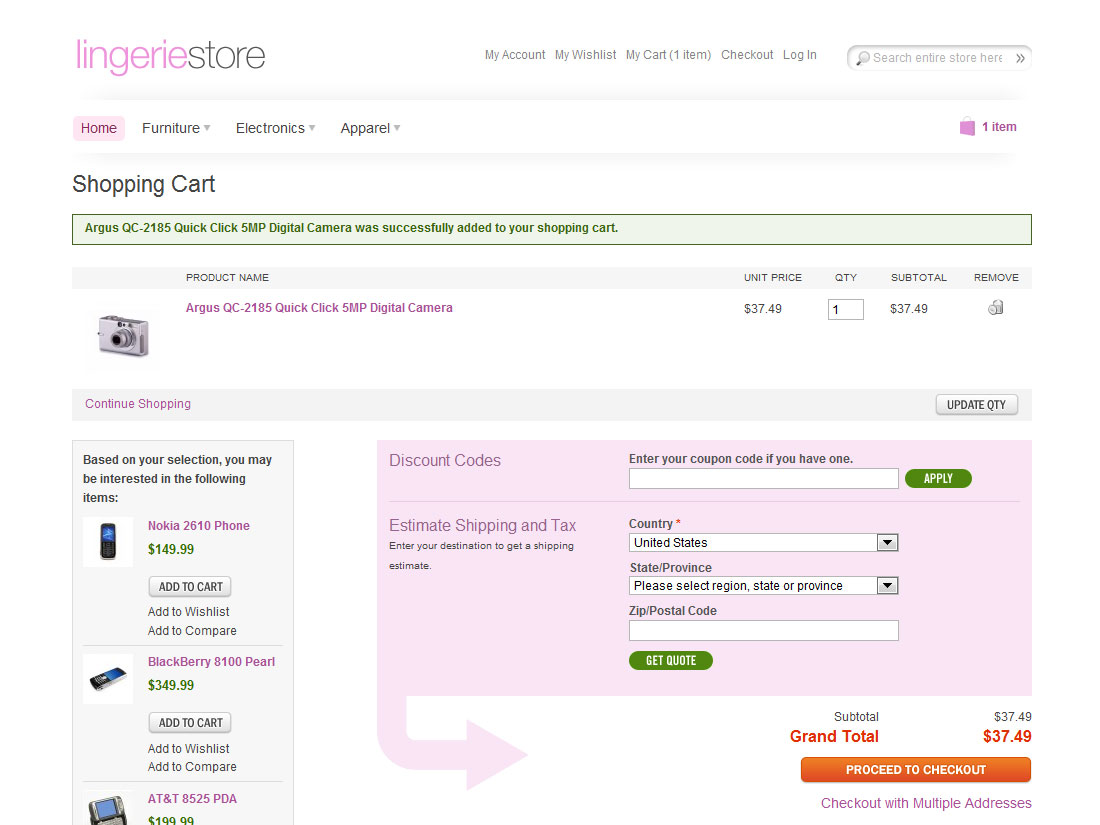
Task: Apply the coupon code
Action: click(938, 478)
